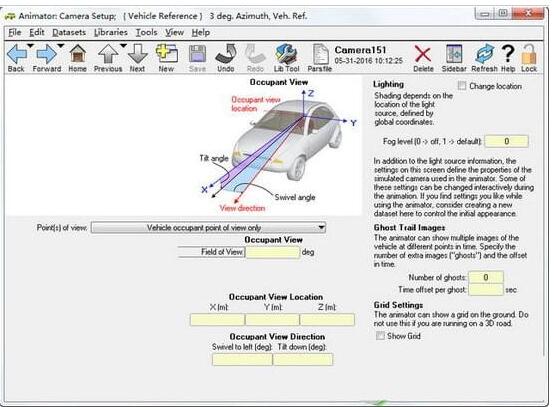Go to the Home screen icon
This screenshot has width=554, height=407.
(x=77, y=54)
